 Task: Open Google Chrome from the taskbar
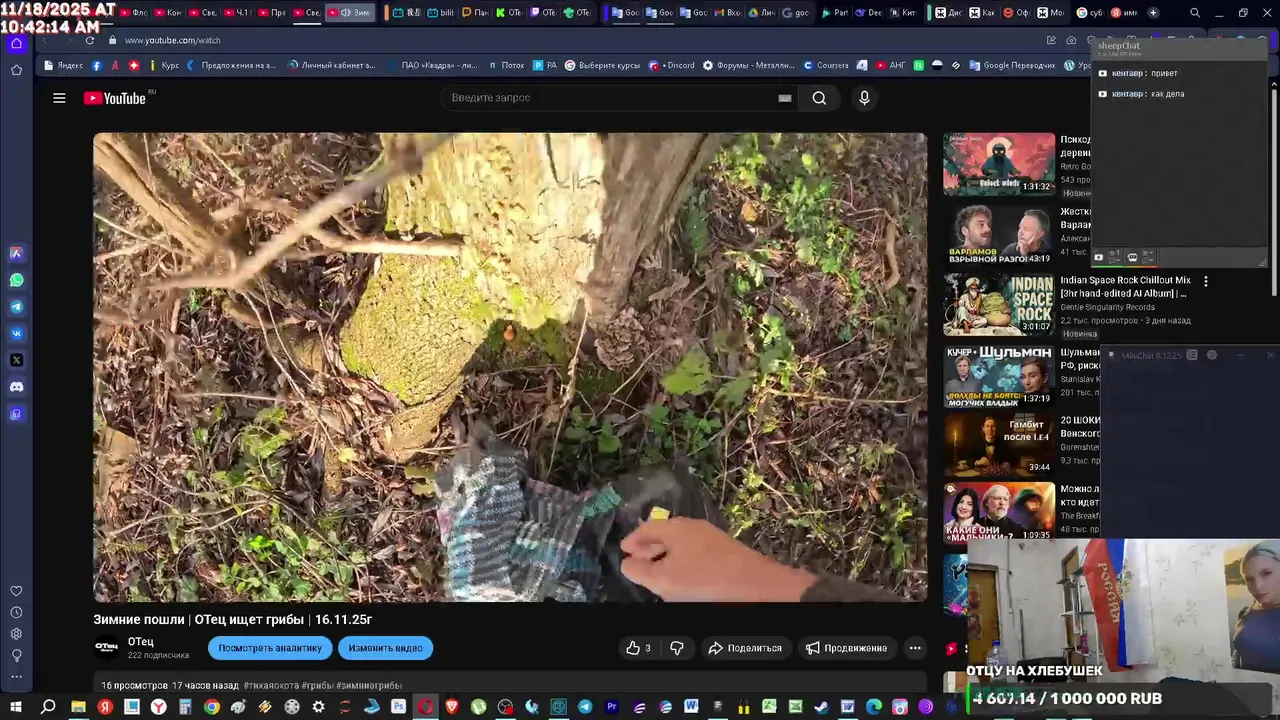click(x=211, y=707)
